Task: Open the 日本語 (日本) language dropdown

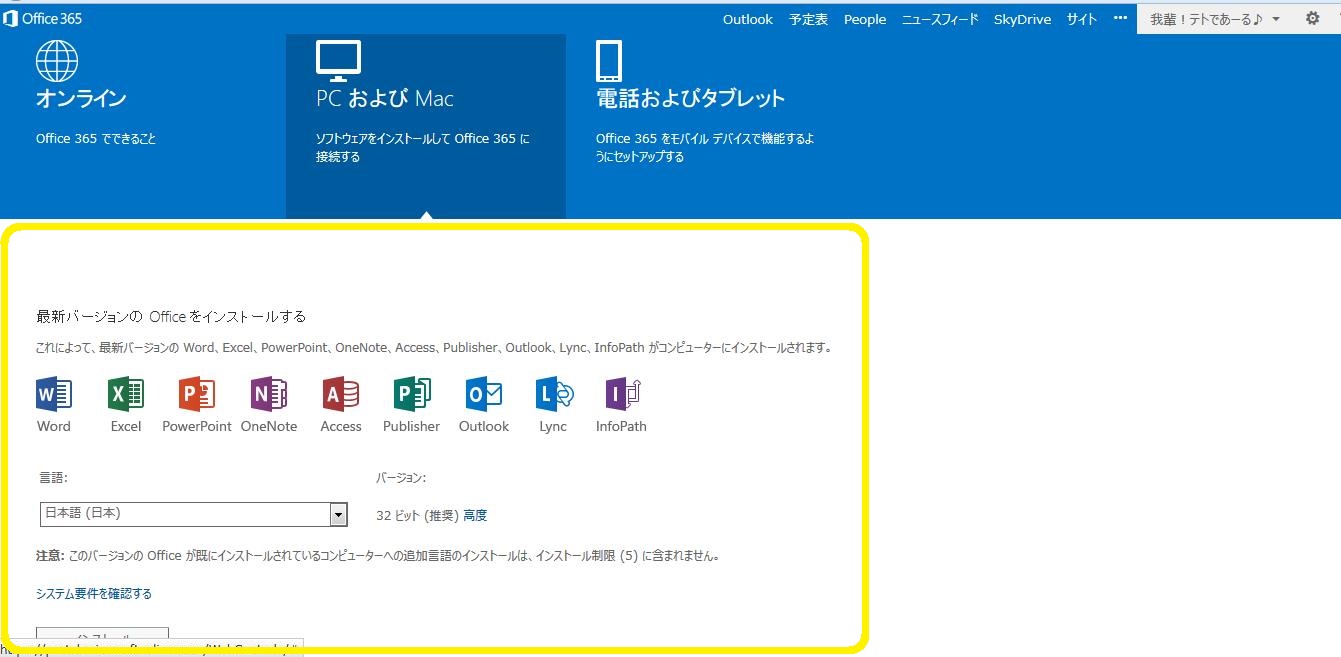Action: coord(194,514)
